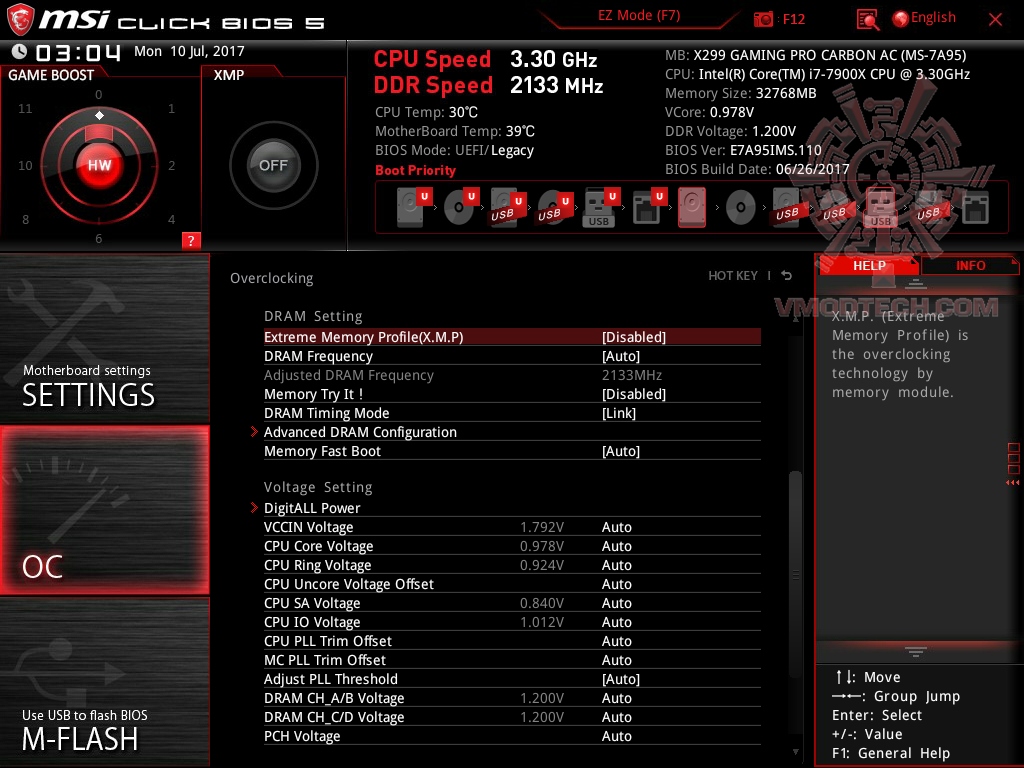The height and width of the screenshot is (768, 1024).
Task: Open the BIOS search icon
Action: pyautogui.click(x=867, y=20)
